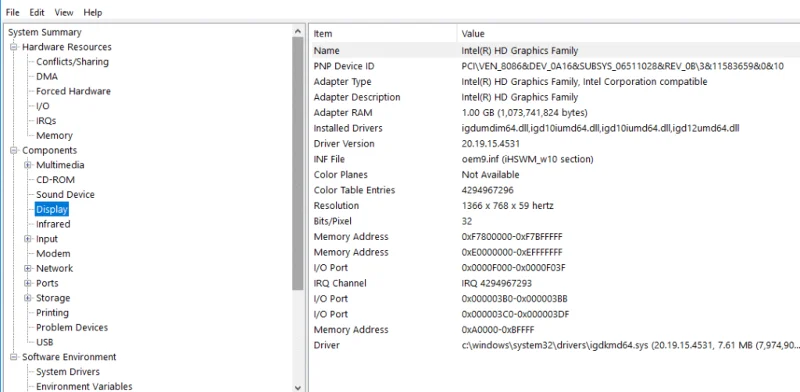
Task: Click the 0xF7800000-0xF7BFFFFF memory address value
Action: click(512, 236)
